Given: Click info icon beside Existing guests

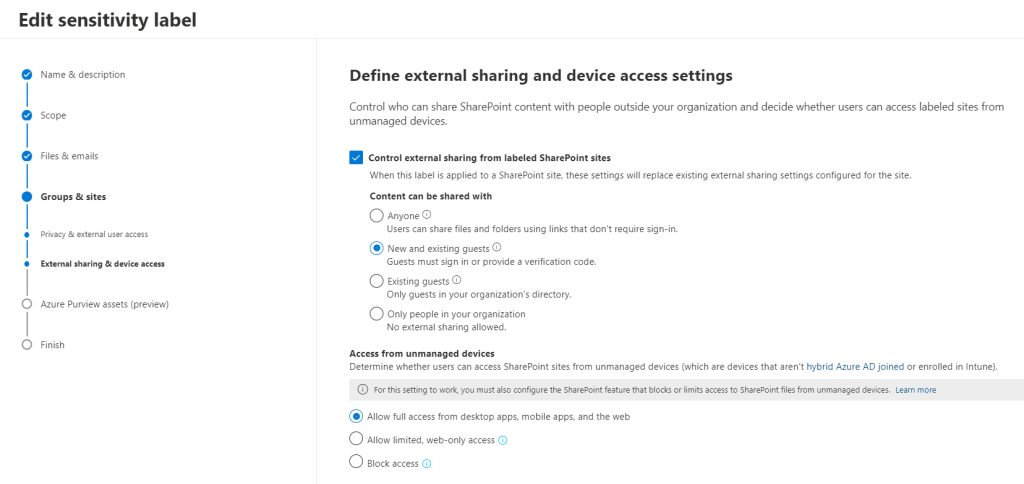Looking at the screenshot, I should point(457,281).
